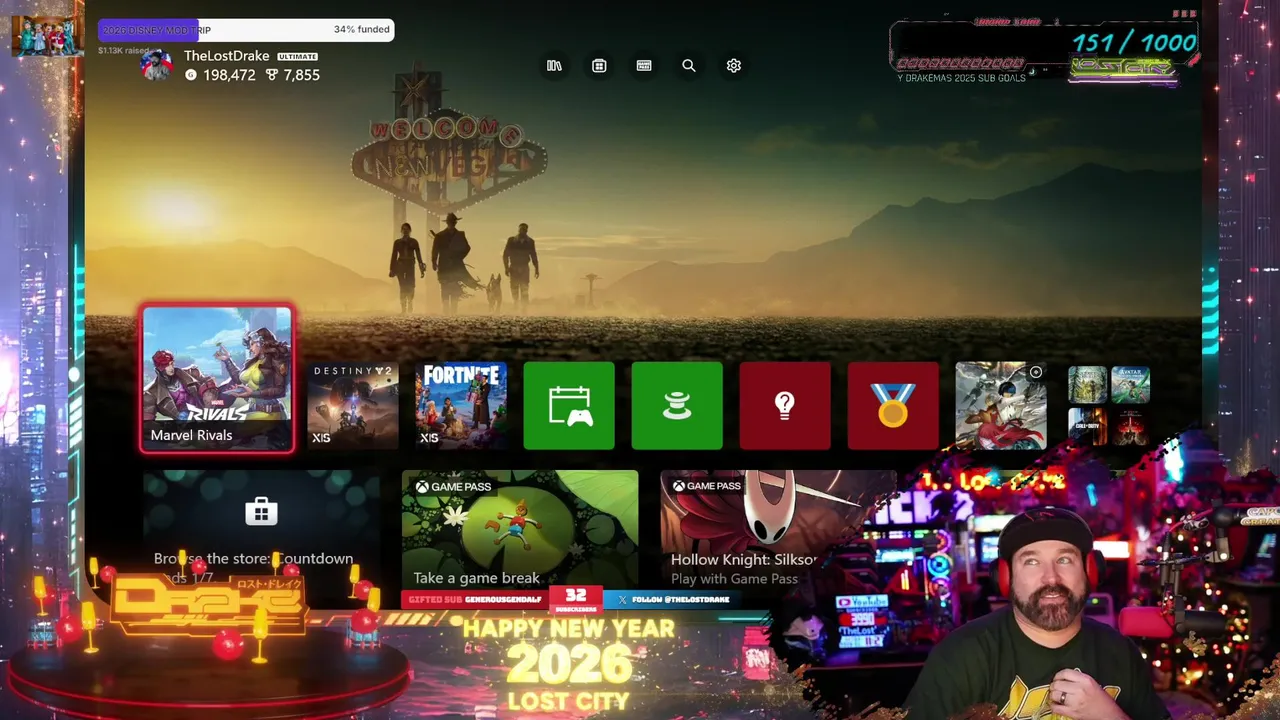
Task: Click the Disney characters thumbnail top-left
Action: pos(46,37)
